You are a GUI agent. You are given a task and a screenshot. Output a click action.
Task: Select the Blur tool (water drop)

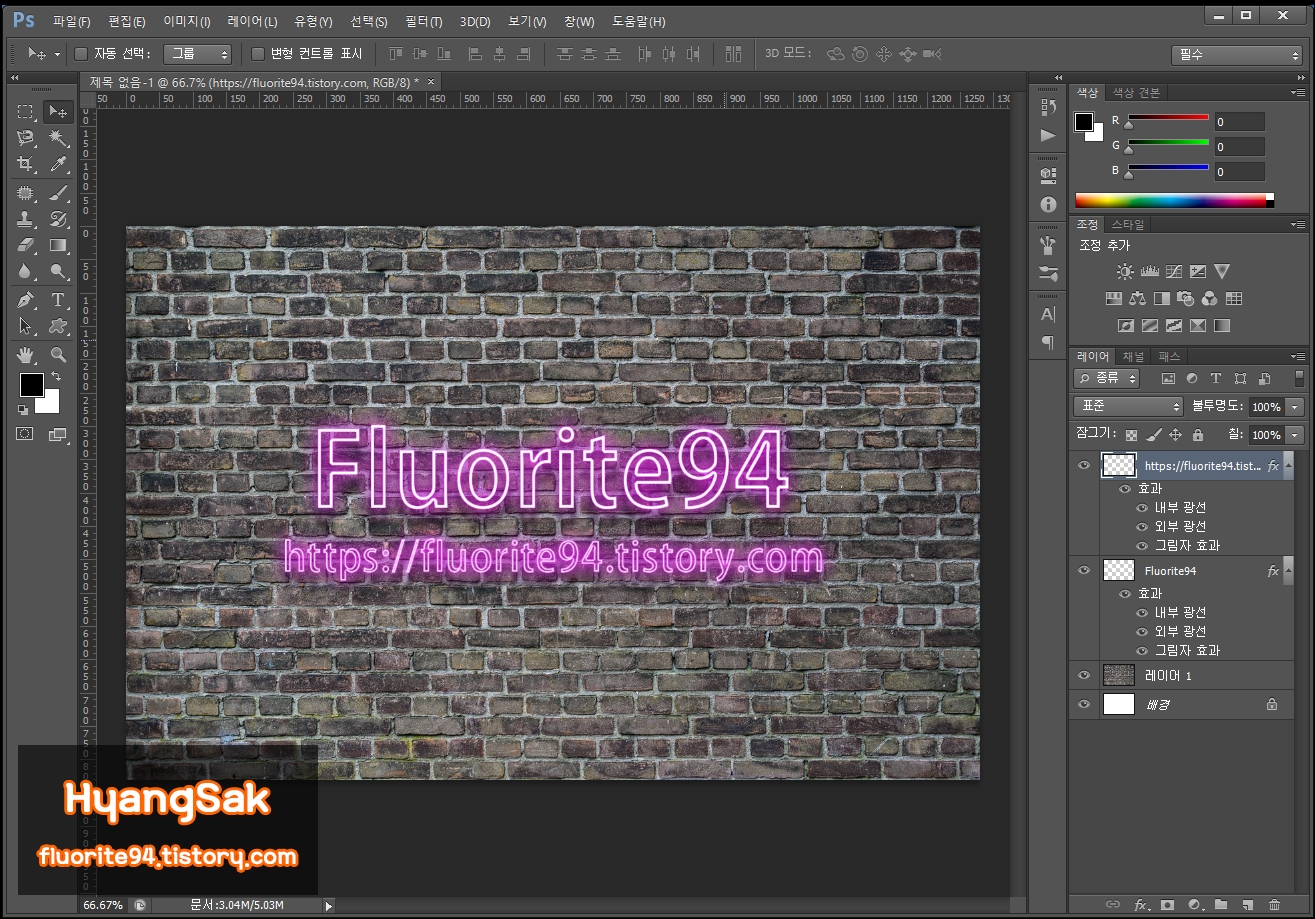click(26, 271)
